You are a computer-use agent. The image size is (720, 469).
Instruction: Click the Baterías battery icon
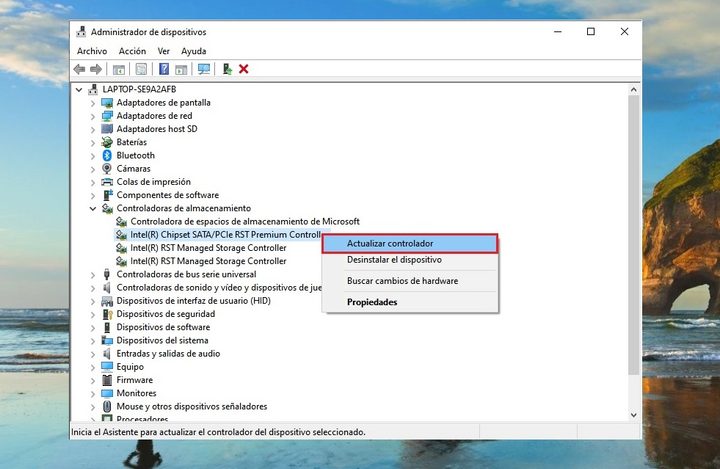point(107,142)
